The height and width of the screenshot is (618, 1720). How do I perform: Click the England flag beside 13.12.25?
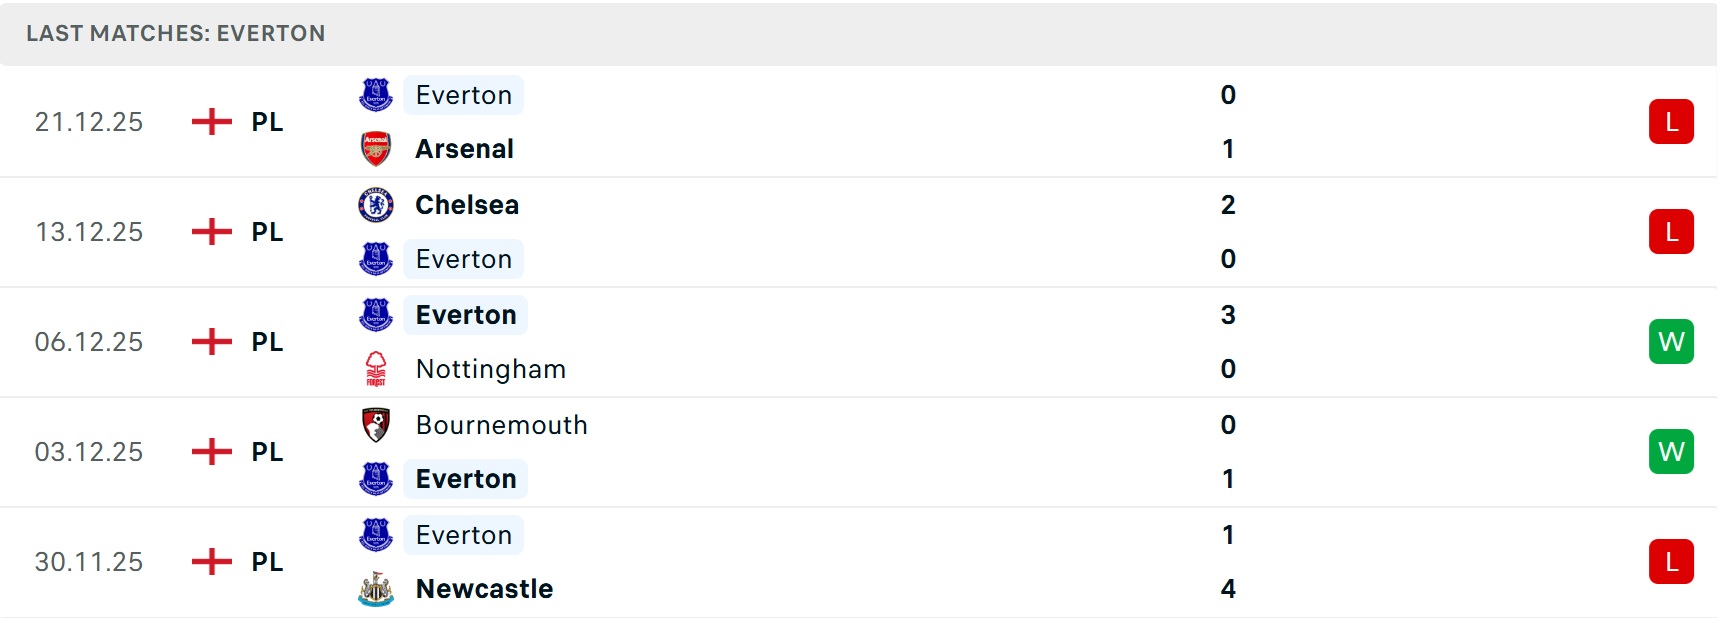click(x=211, y=232)
